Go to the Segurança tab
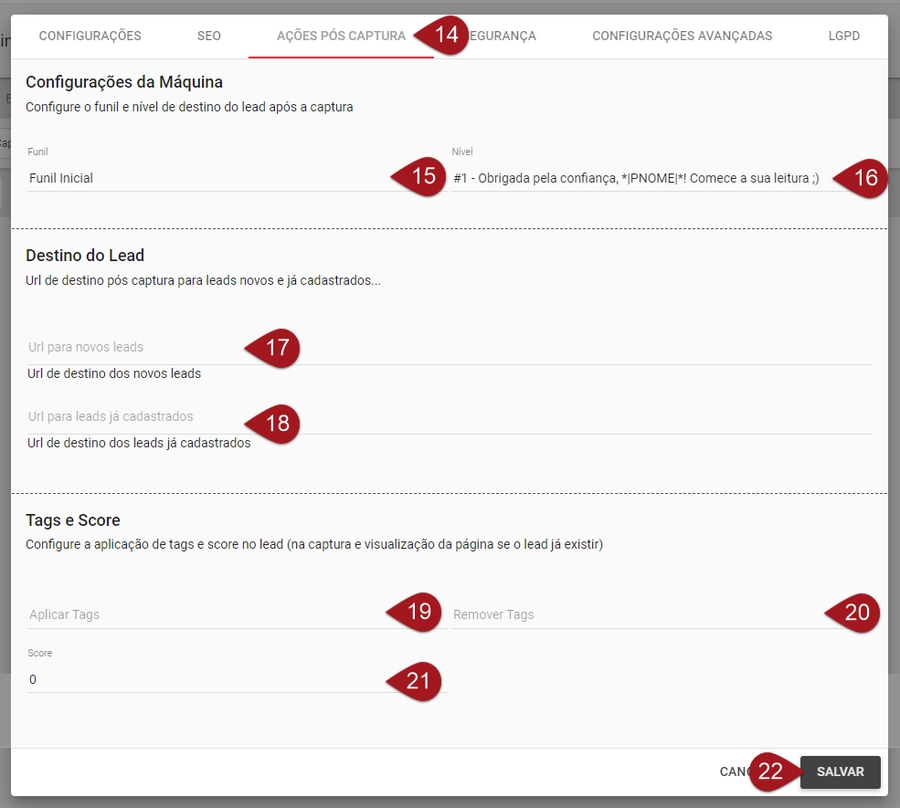Screen dimensions: 900x808 [505, 36]
